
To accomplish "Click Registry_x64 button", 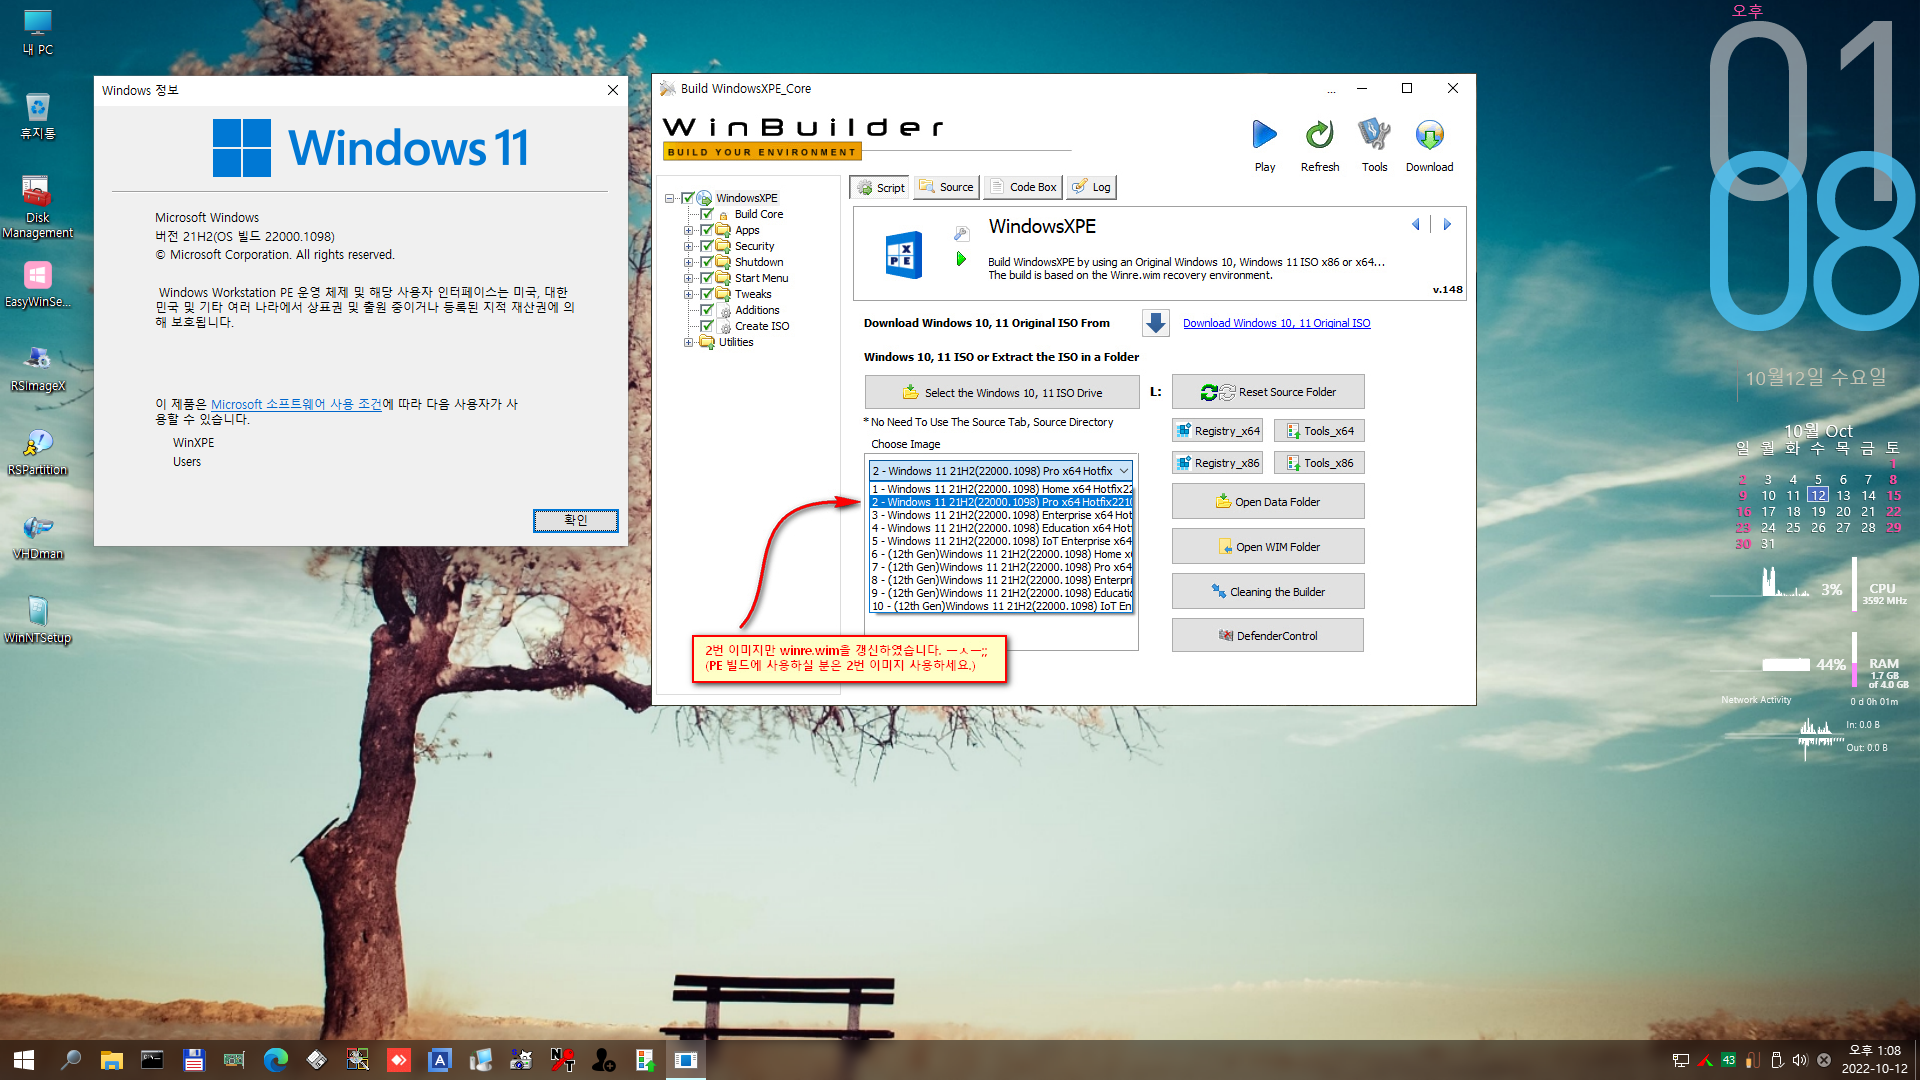I will pos(1217,431).
